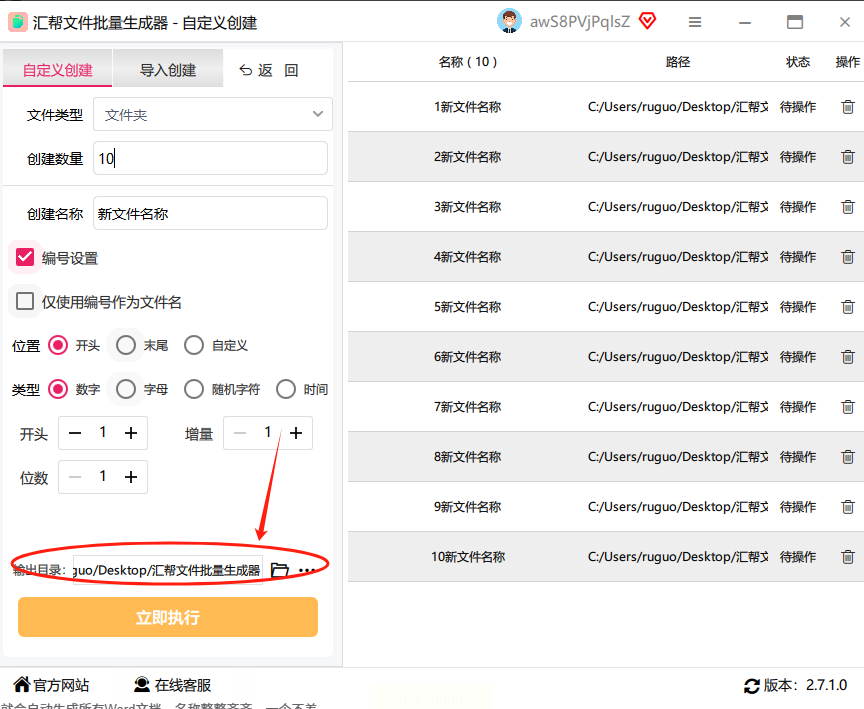Switch to 自定义创建 tab
This screenshot has width=864, height=709.
pos(57,70)
